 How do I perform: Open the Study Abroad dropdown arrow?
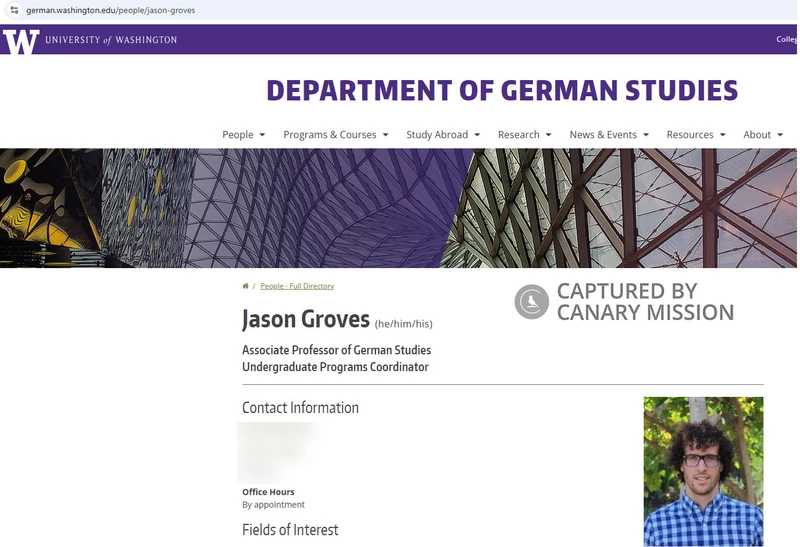[x=477, y=135]
